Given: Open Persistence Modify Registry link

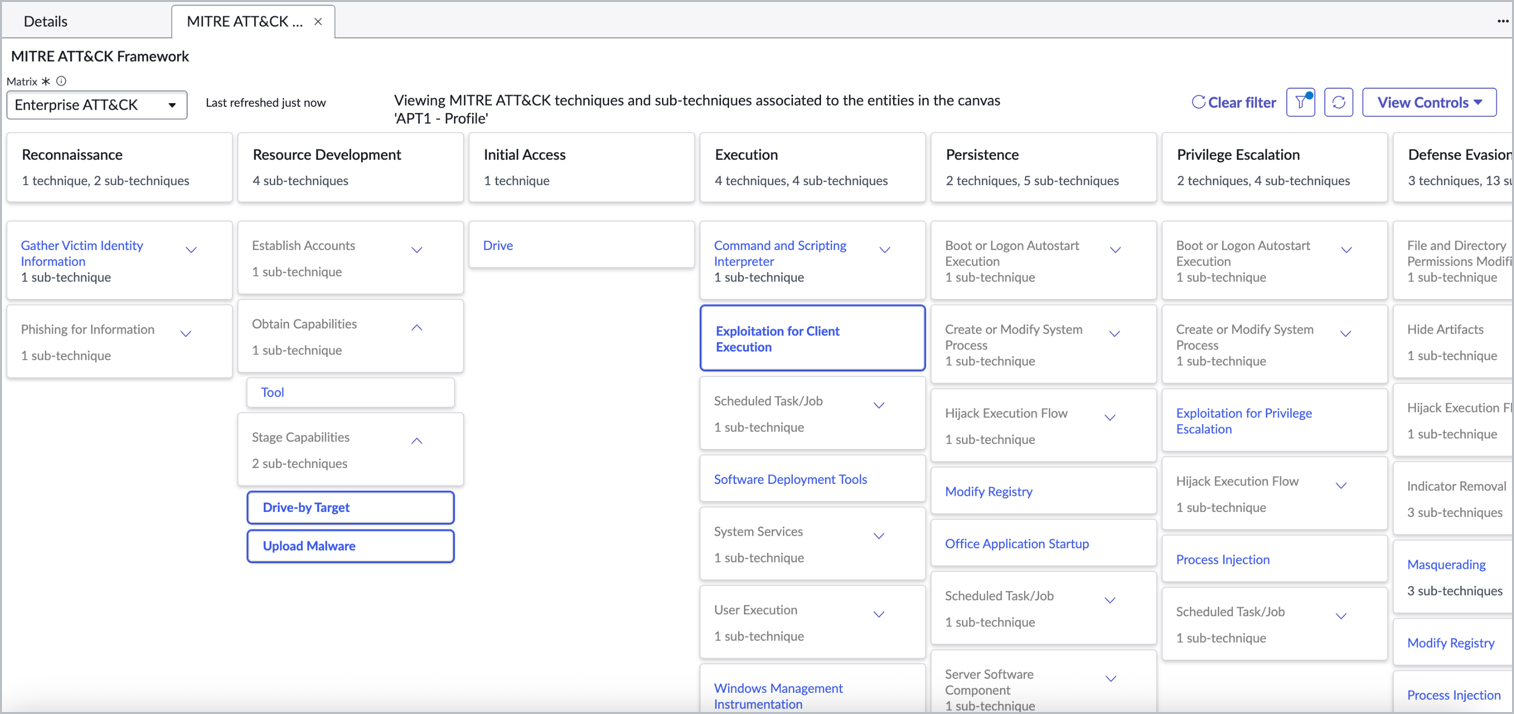Looking at the screenshot, I should click(989, 491).
